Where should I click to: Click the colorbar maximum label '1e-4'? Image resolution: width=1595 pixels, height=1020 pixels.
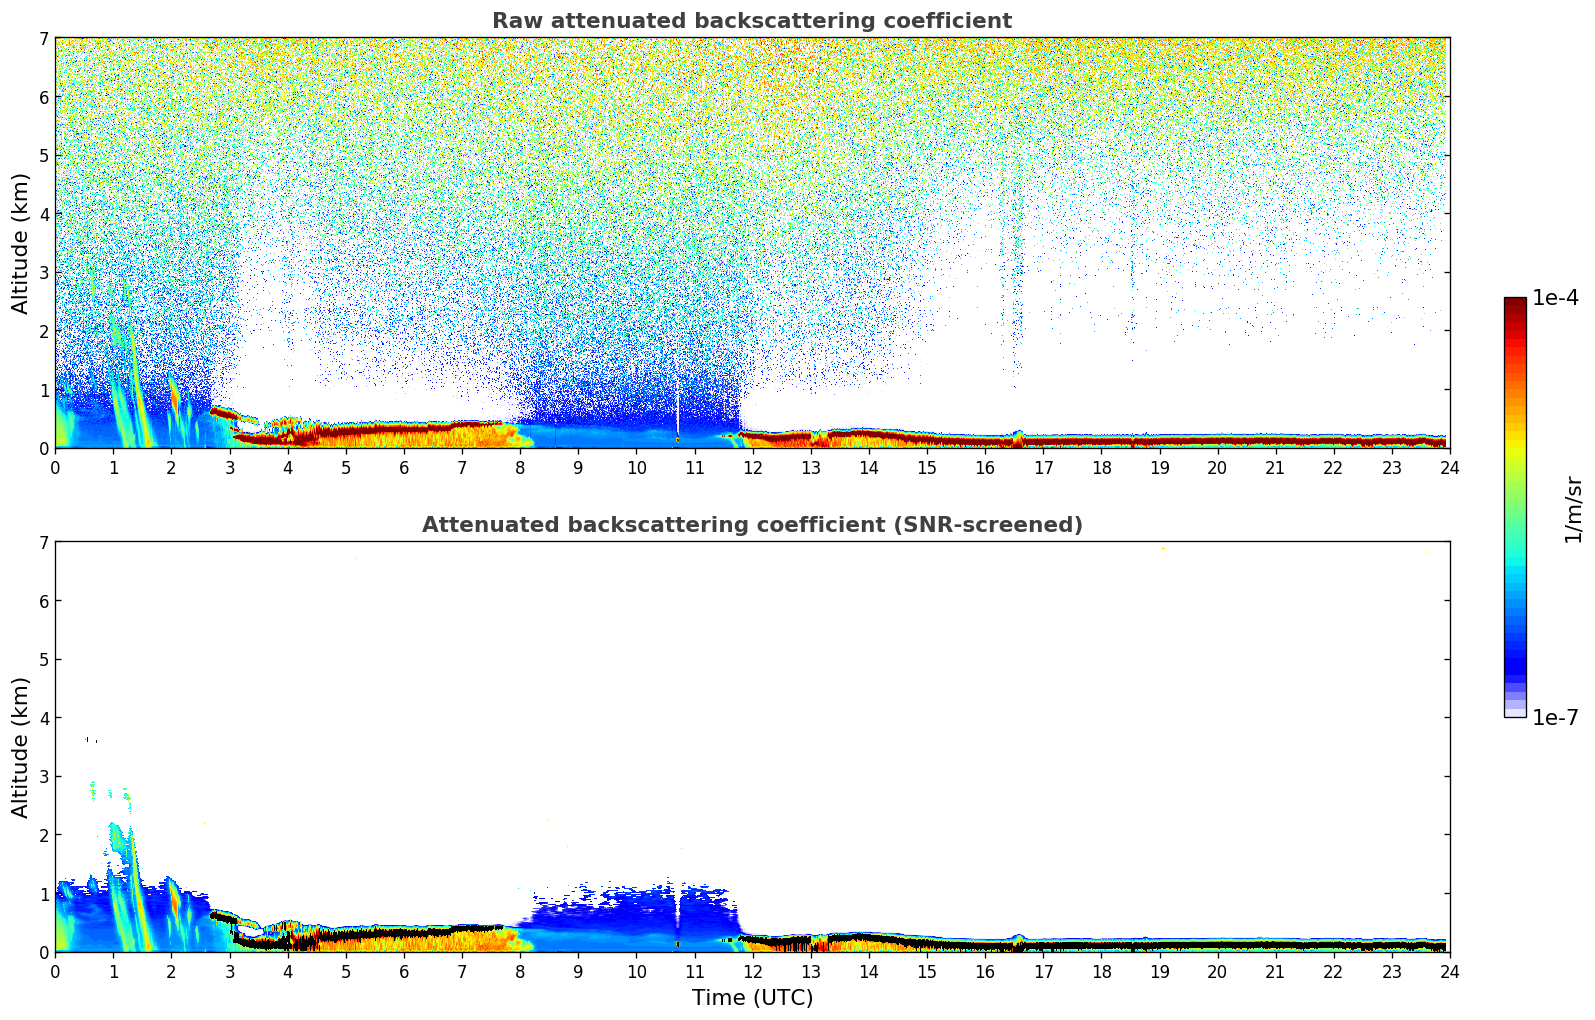pyautogui.click(x=1556, y=297)
